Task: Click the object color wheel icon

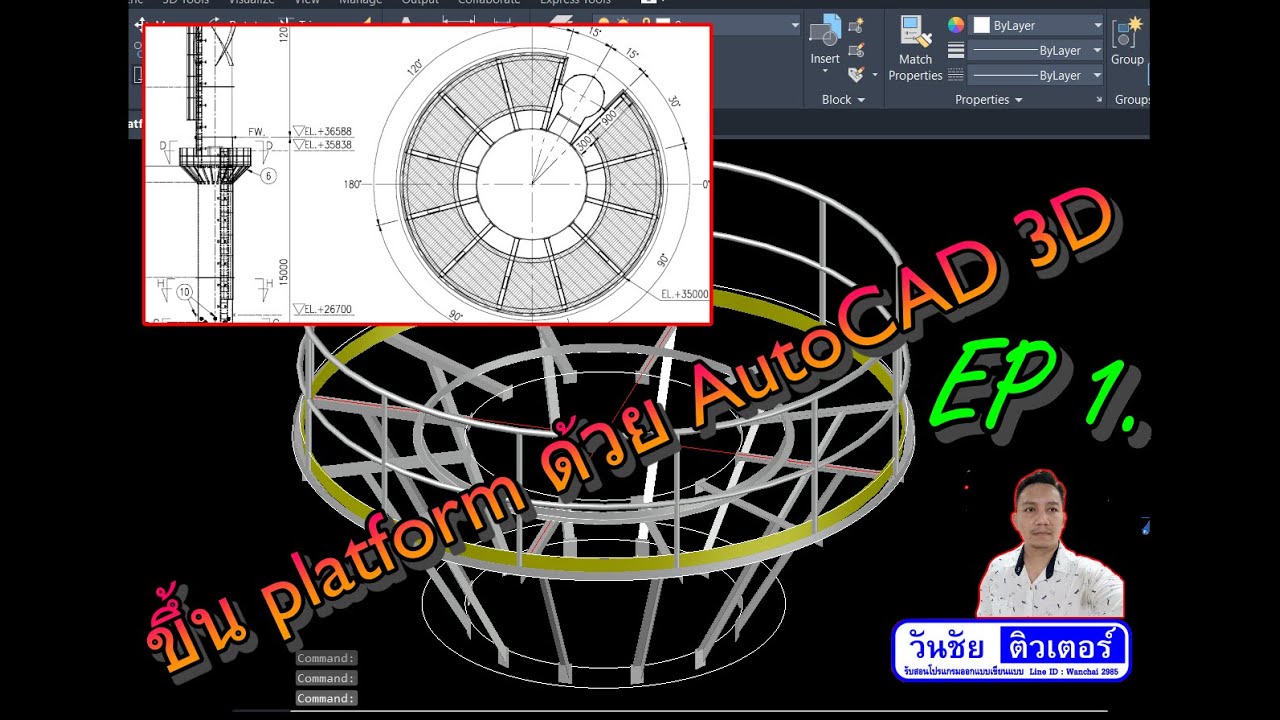Action: [956, 25]
